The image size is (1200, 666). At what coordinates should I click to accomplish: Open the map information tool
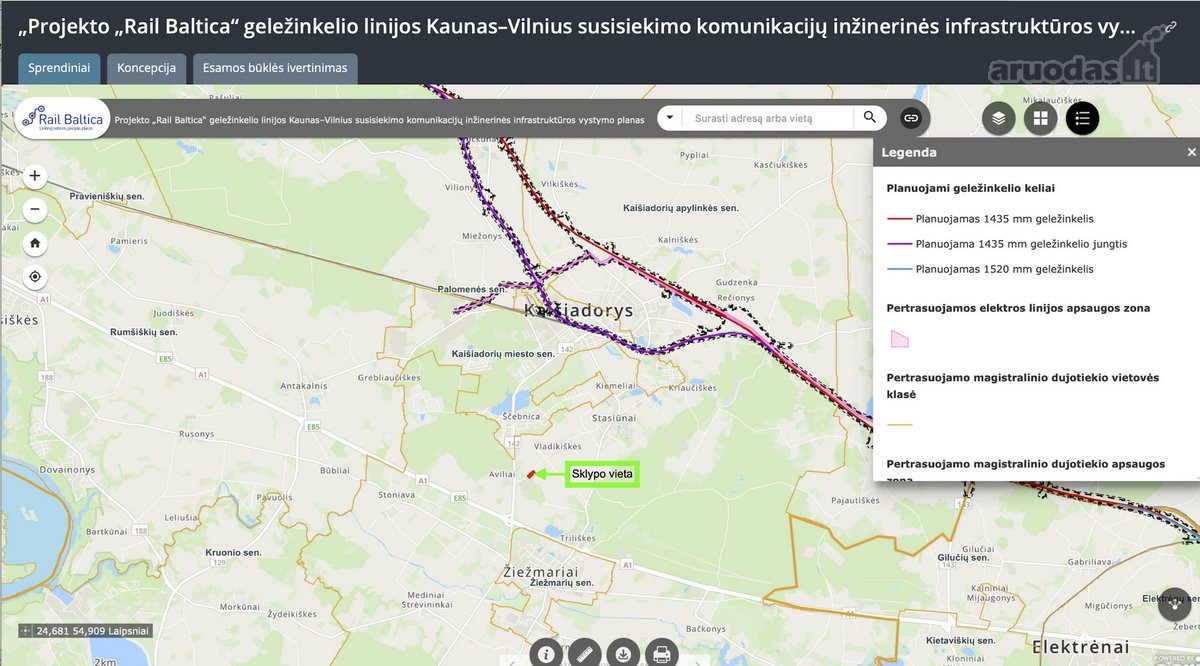coord(546,653)
